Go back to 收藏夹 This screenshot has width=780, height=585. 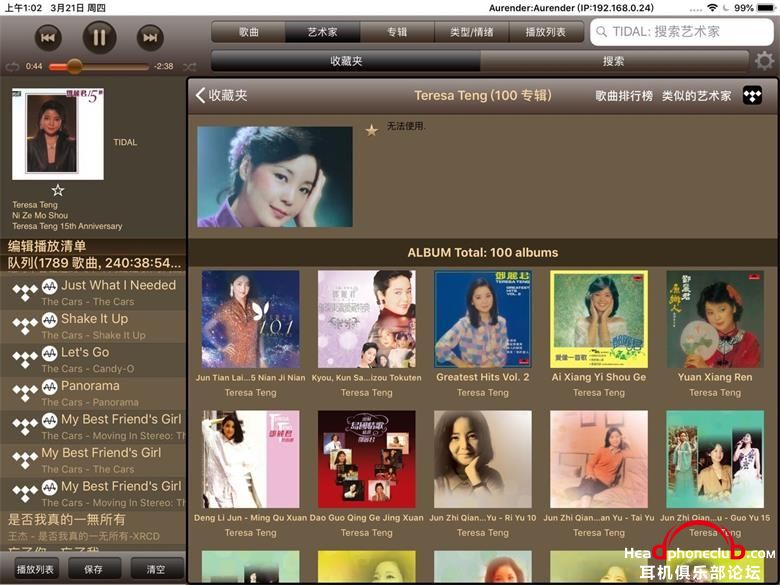pyautogui.click(x=221, y=95)
